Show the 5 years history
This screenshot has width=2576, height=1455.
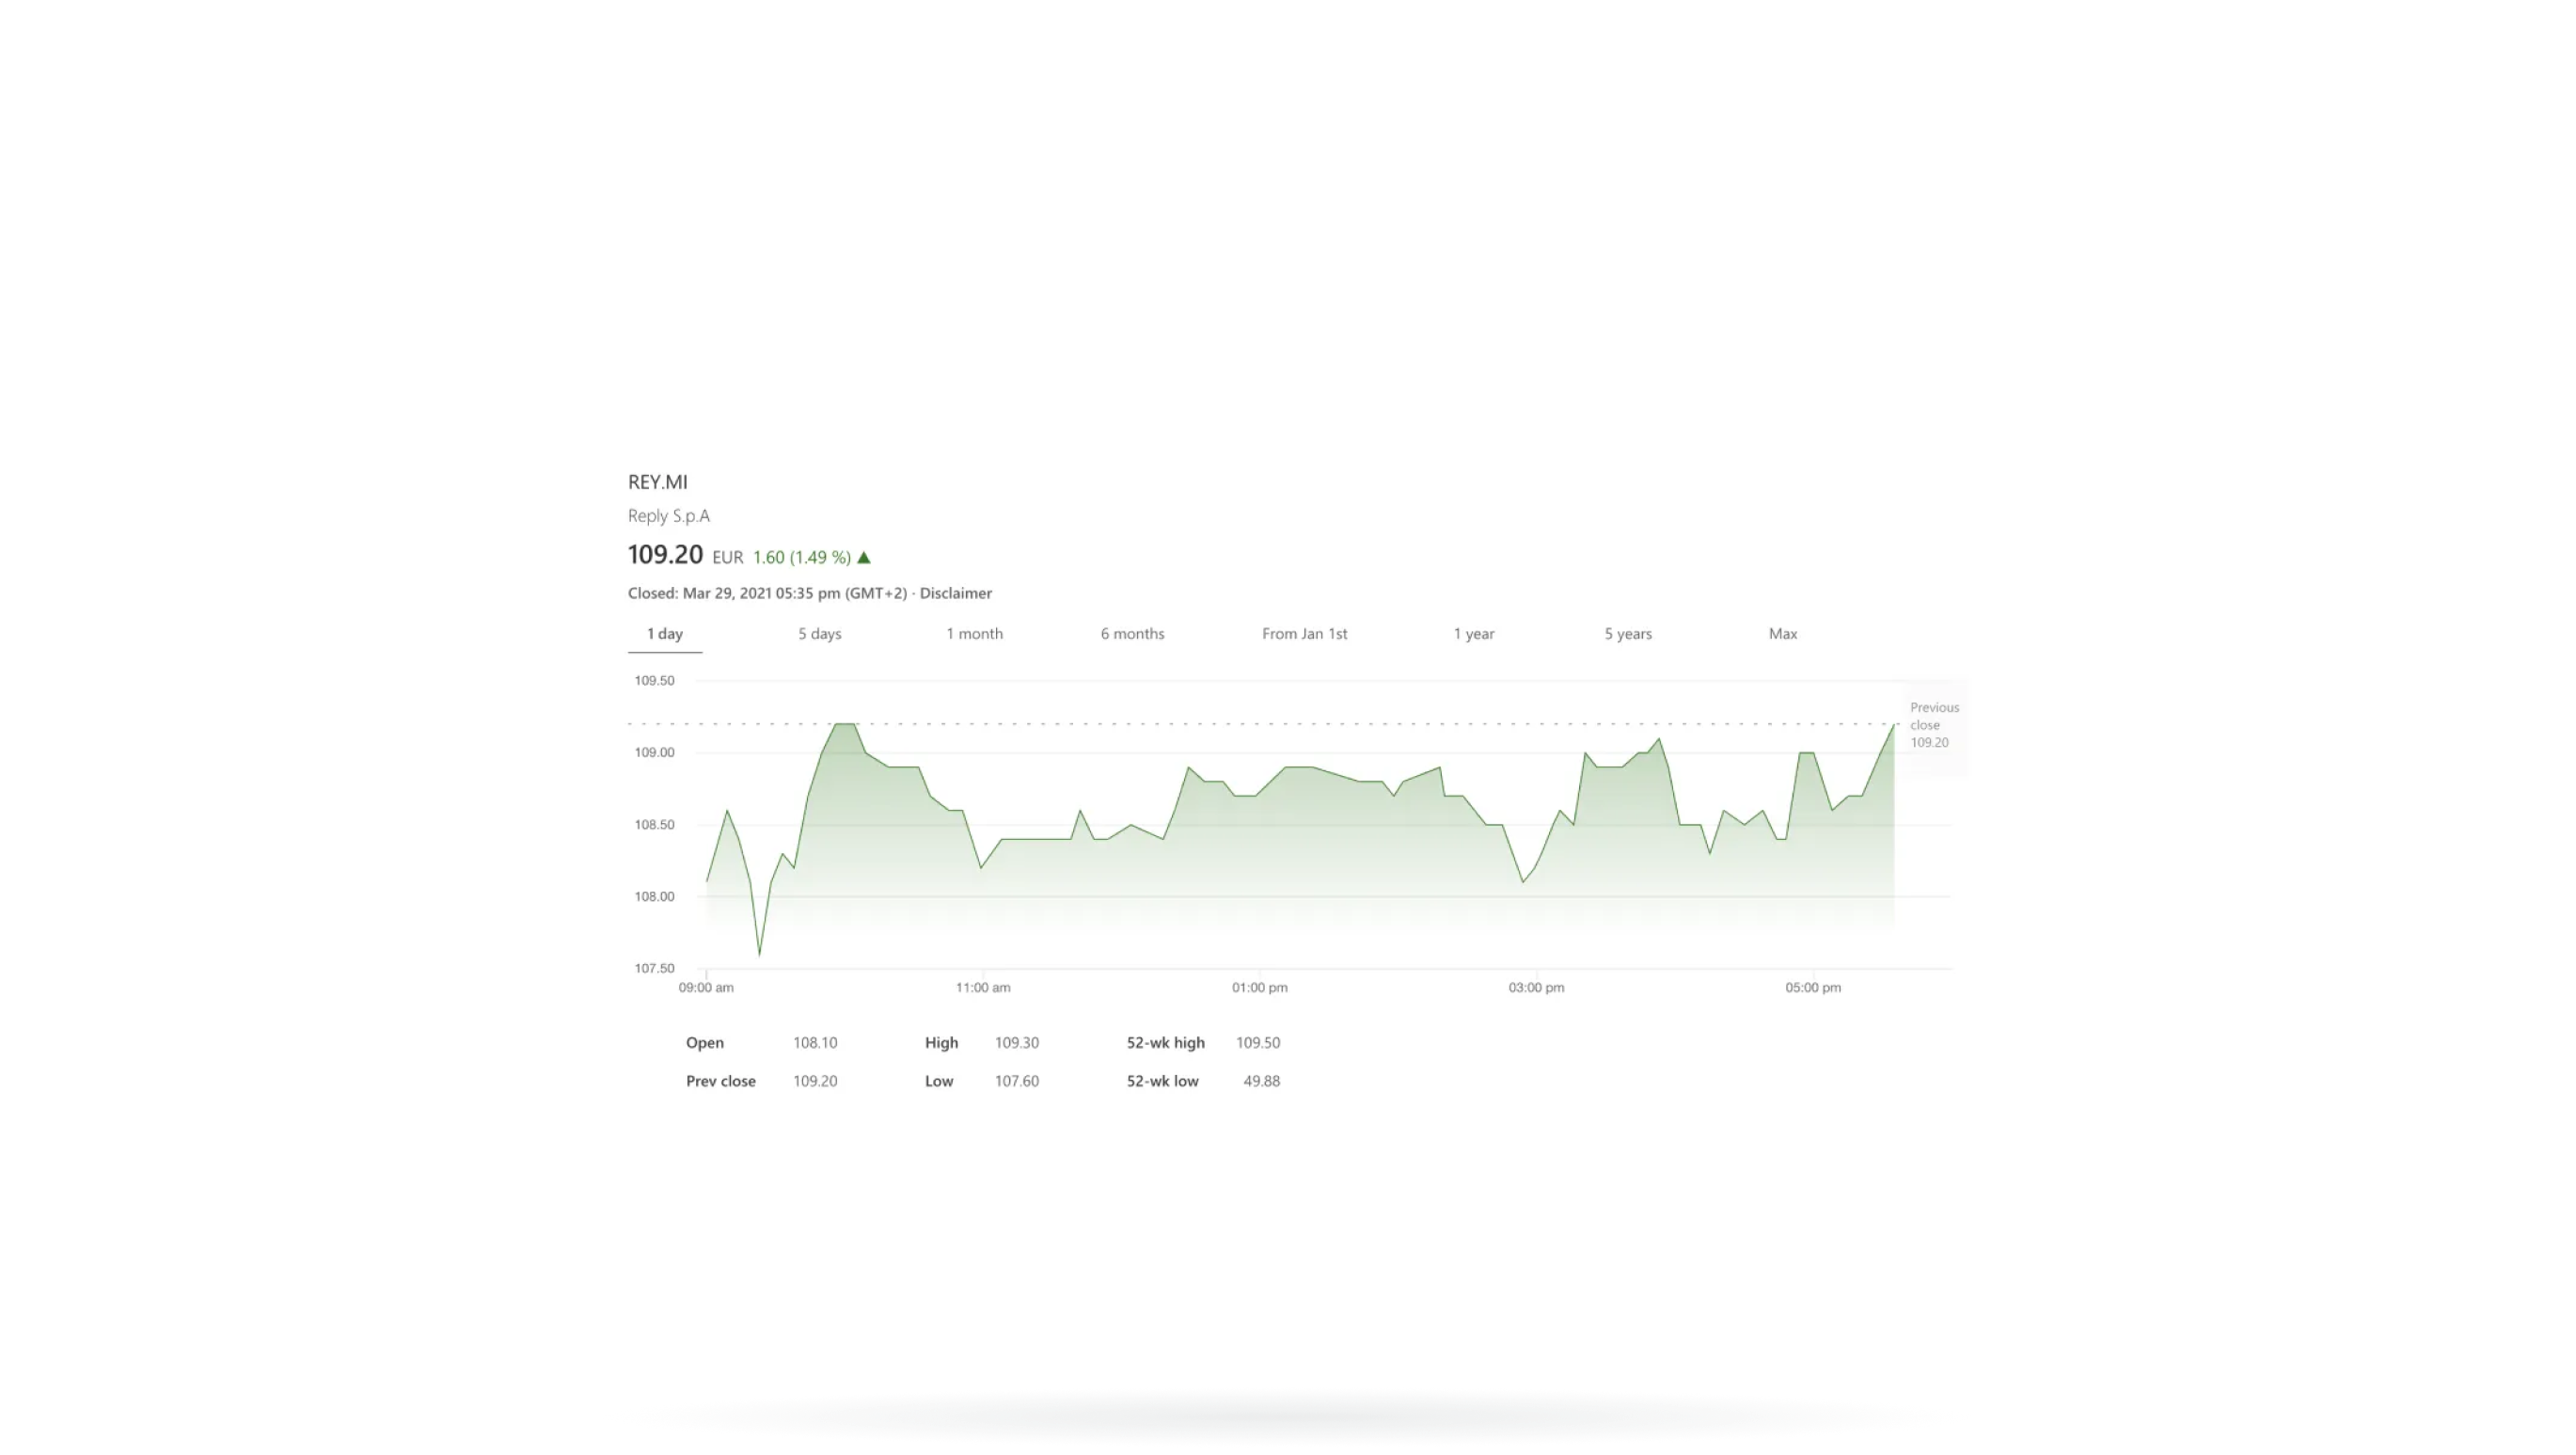(1628, 633)
